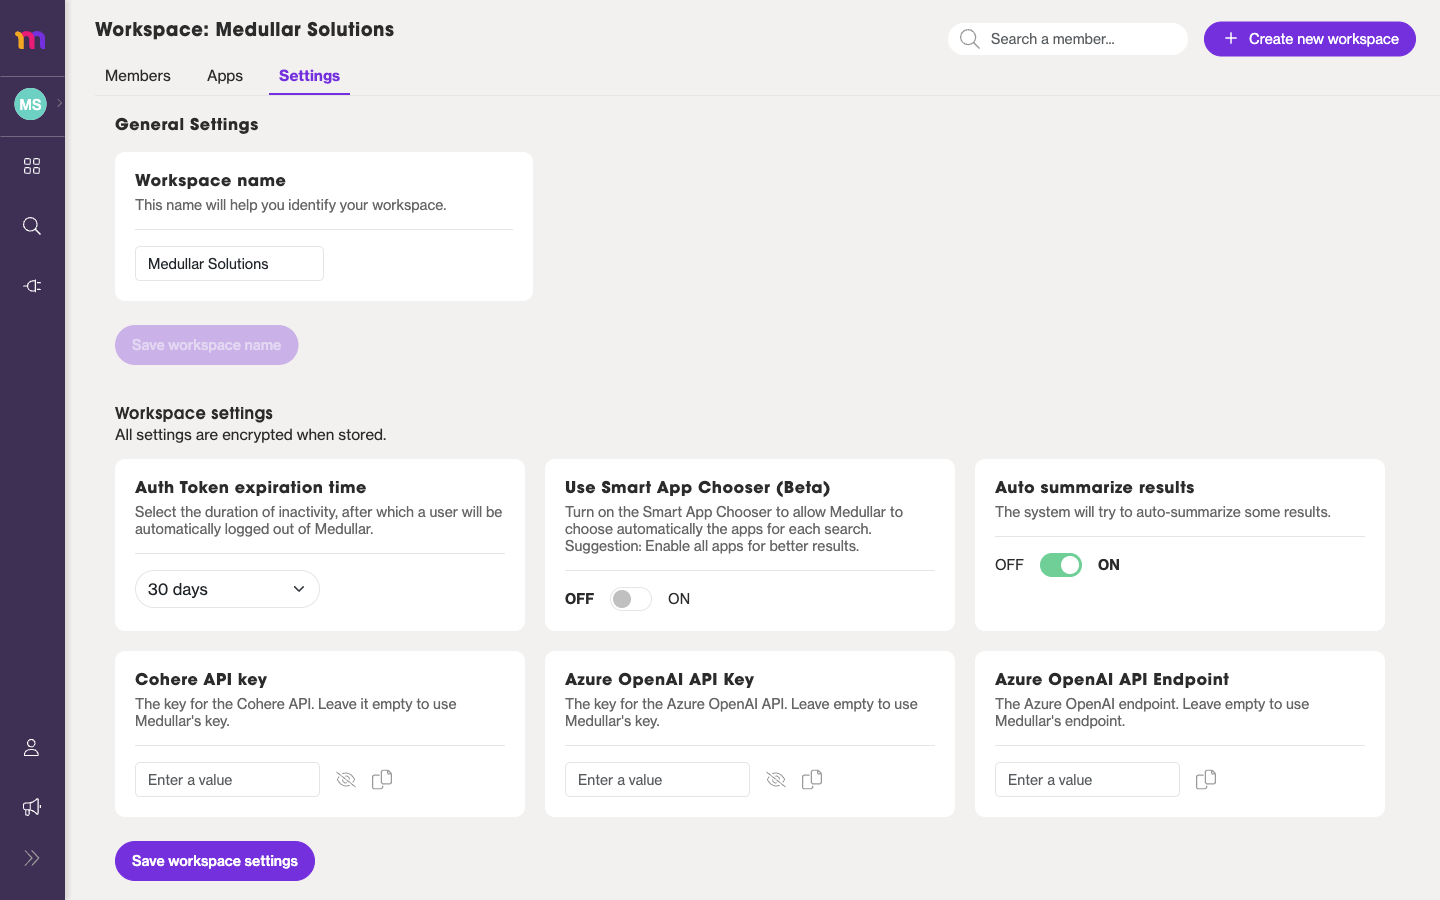Focus the Azure OpenAI API Key input
Screen dimensions: 1440x900
click(x=657, y=780)
